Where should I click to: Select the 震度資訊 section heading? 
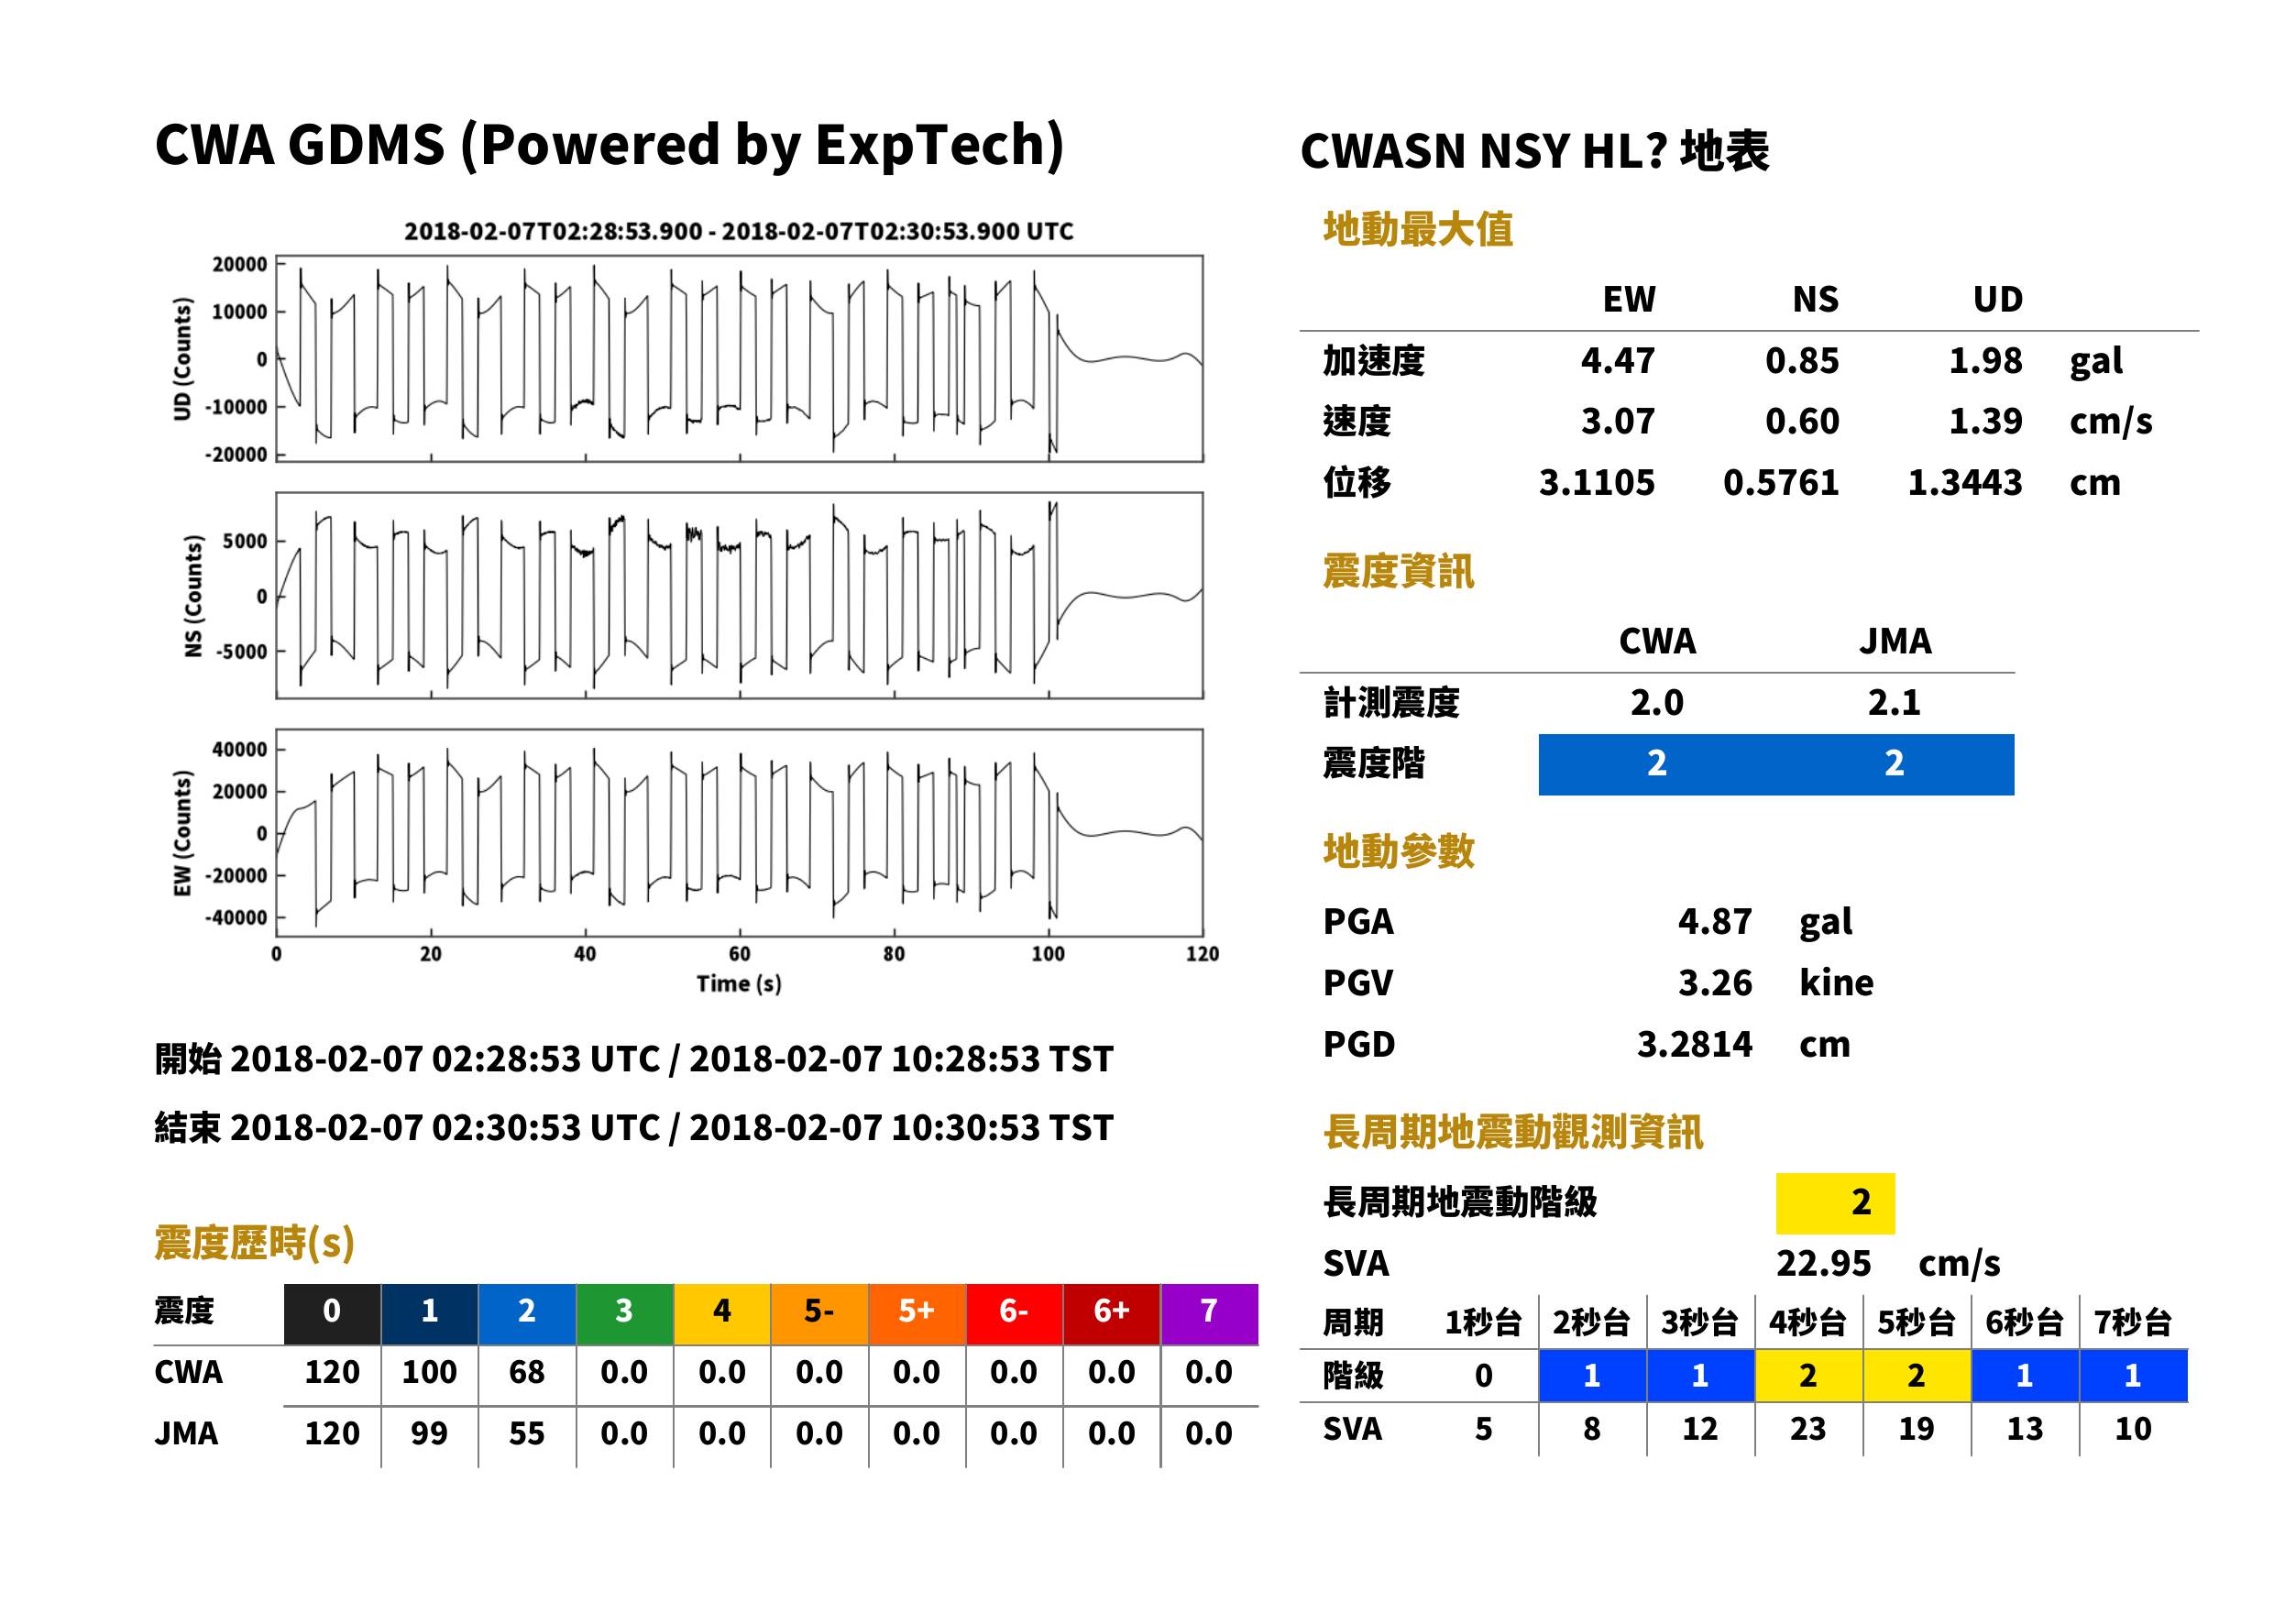click(1398, 571)
